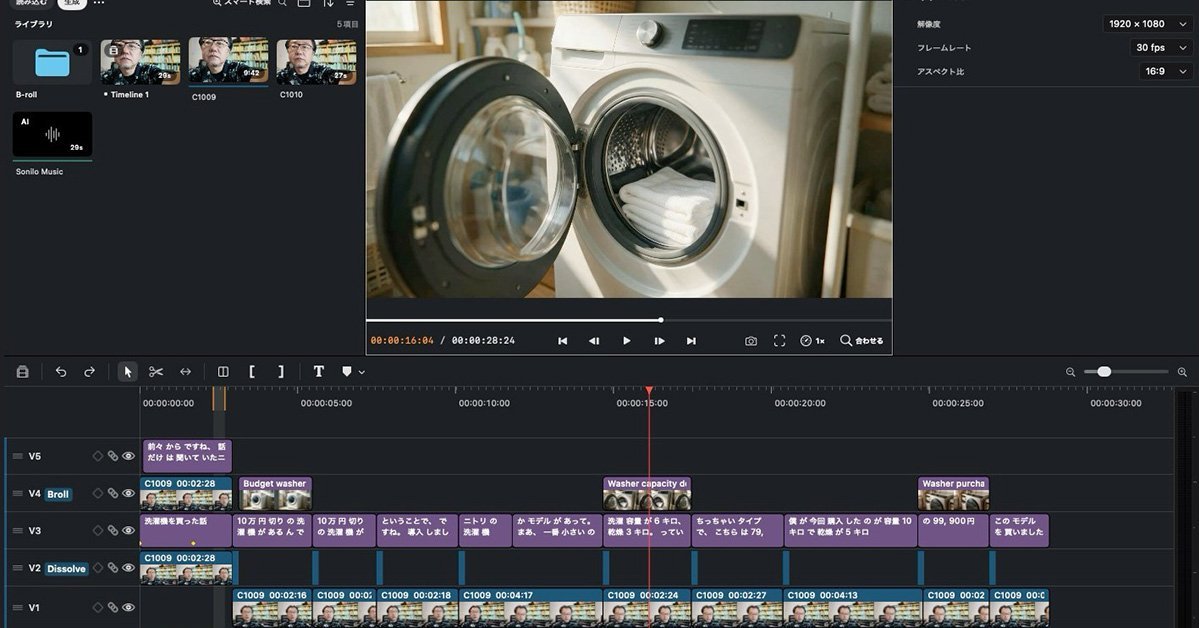Set out point with right bracket
1199x628 pixels.
click(281, 372)
